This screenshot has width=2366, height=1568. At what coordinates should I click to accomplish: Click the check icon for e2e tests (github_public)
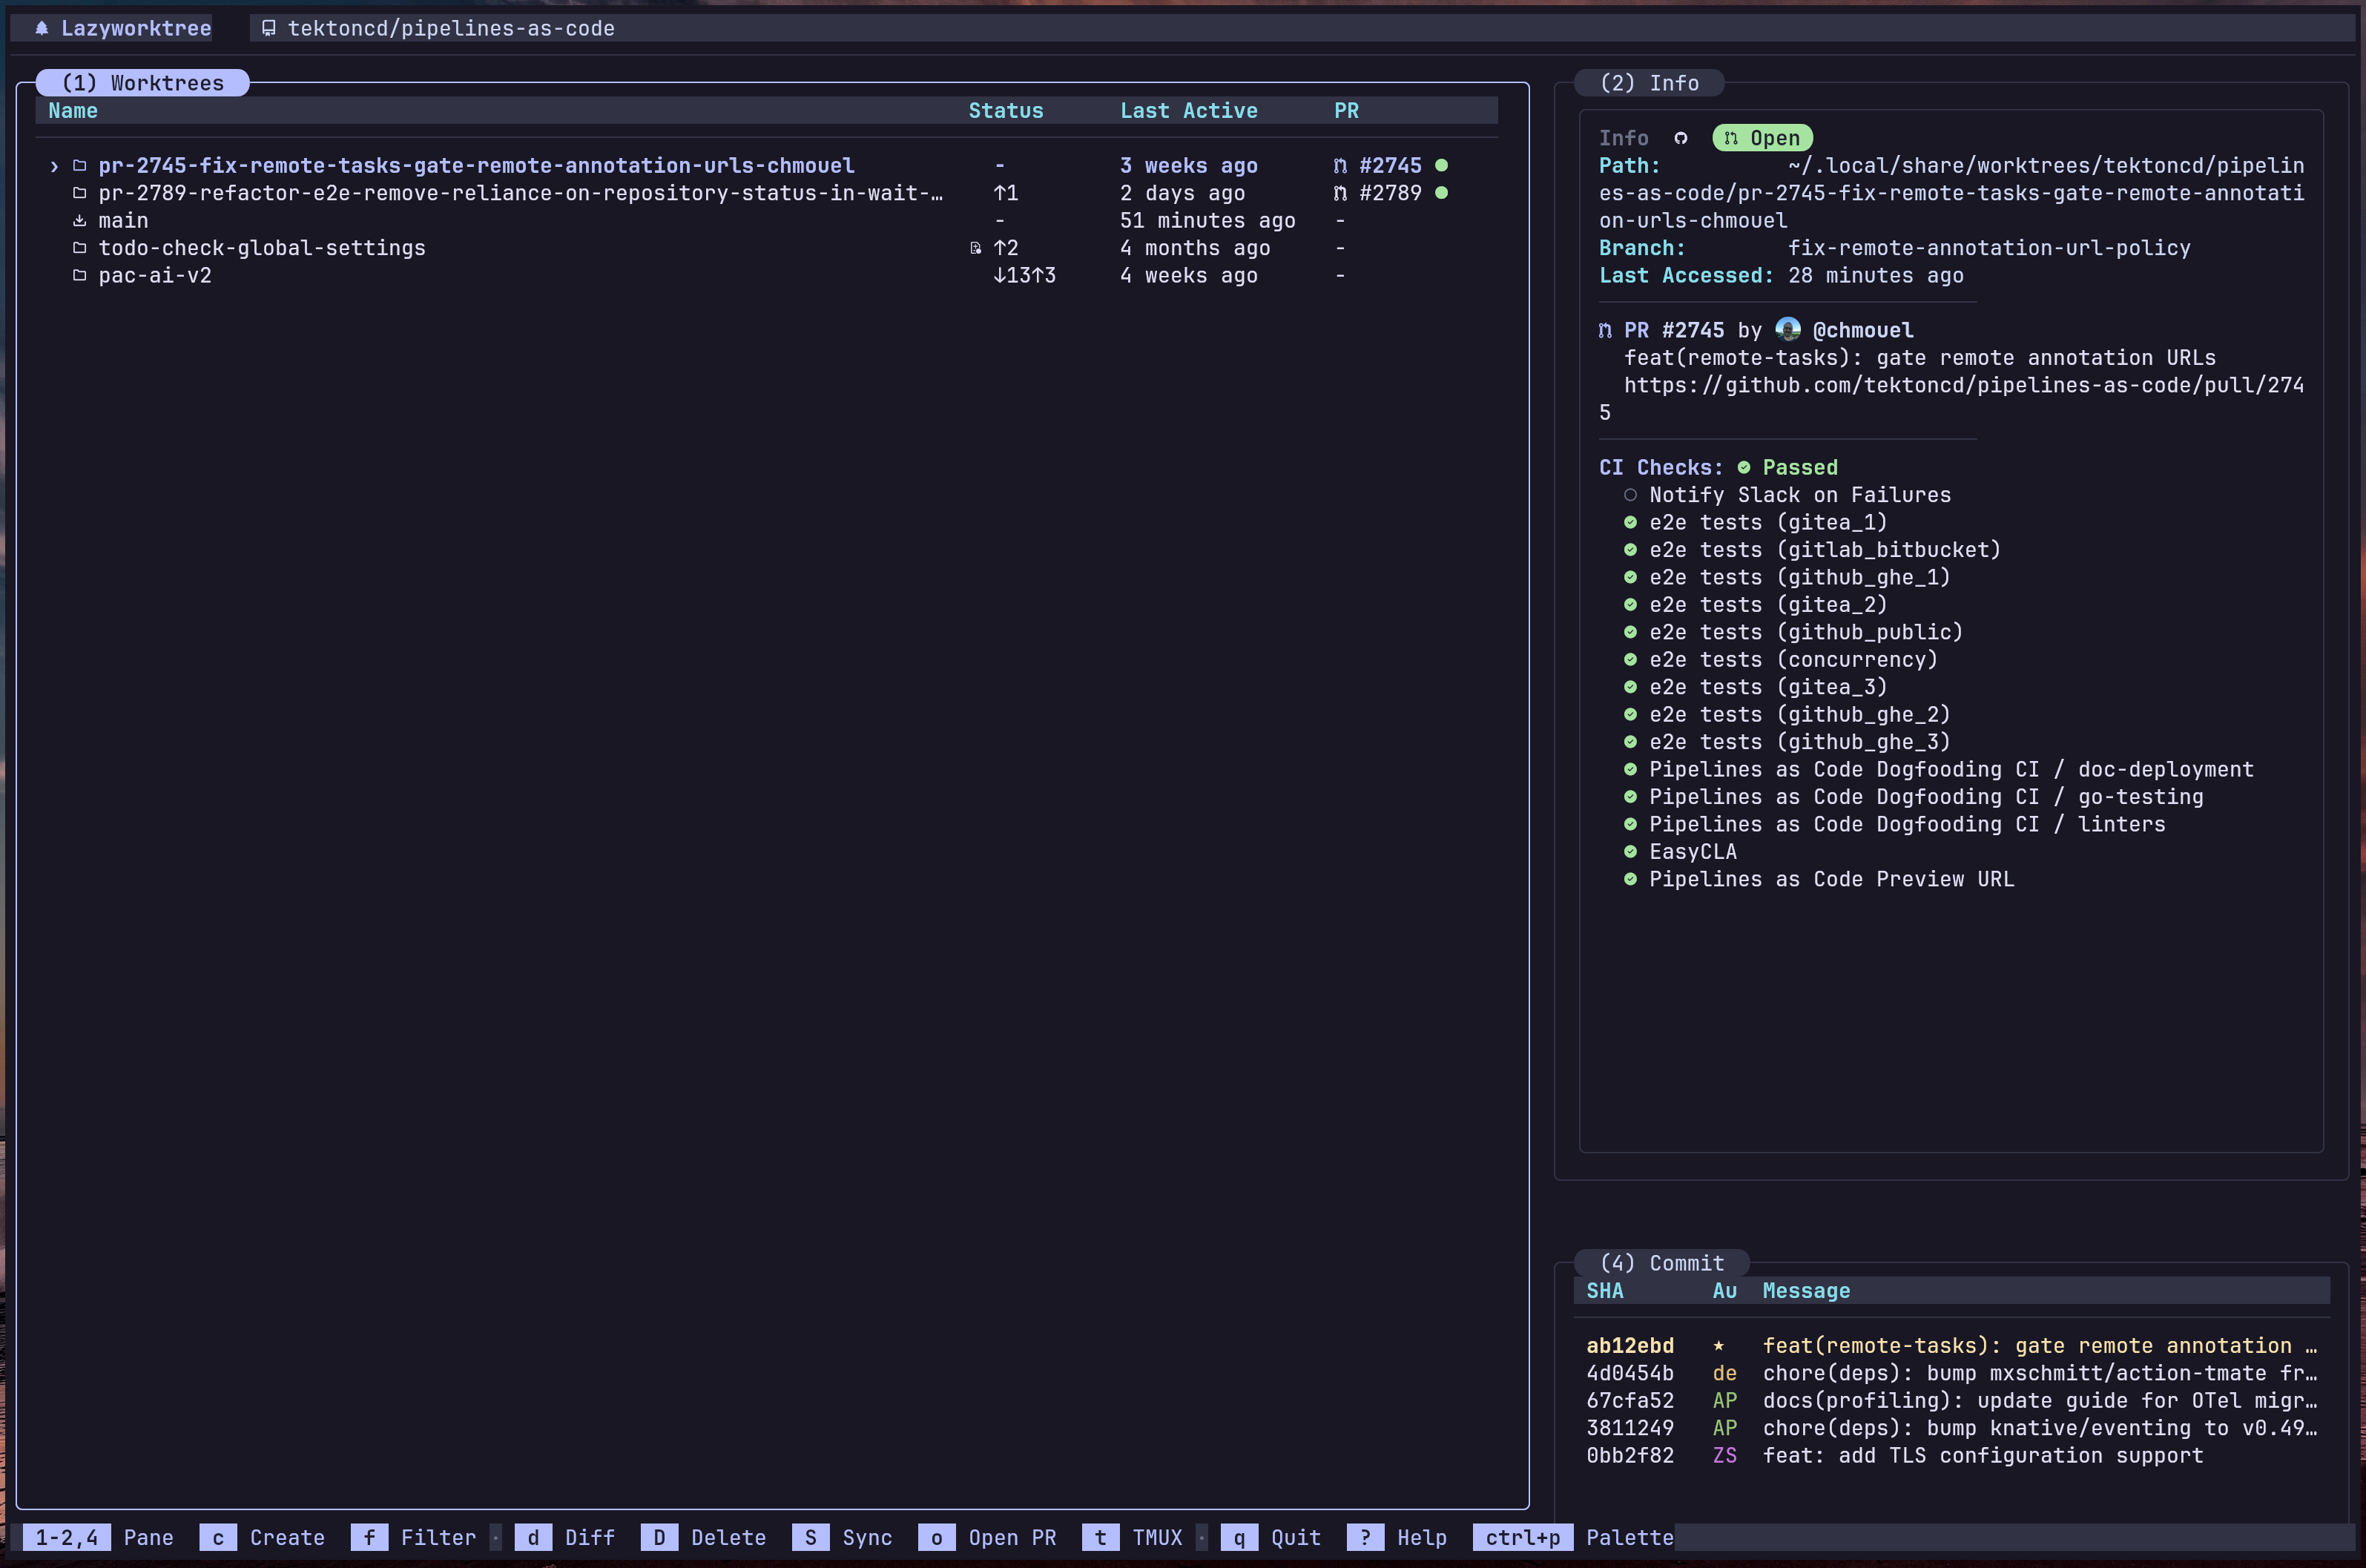(x=1630, y=632)
